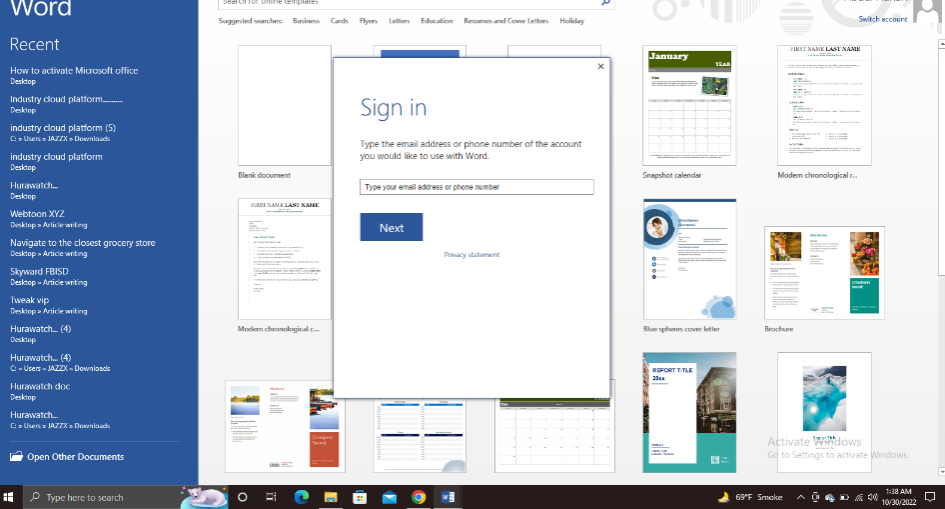
Task: Click Switch account link
Action: 882,19
